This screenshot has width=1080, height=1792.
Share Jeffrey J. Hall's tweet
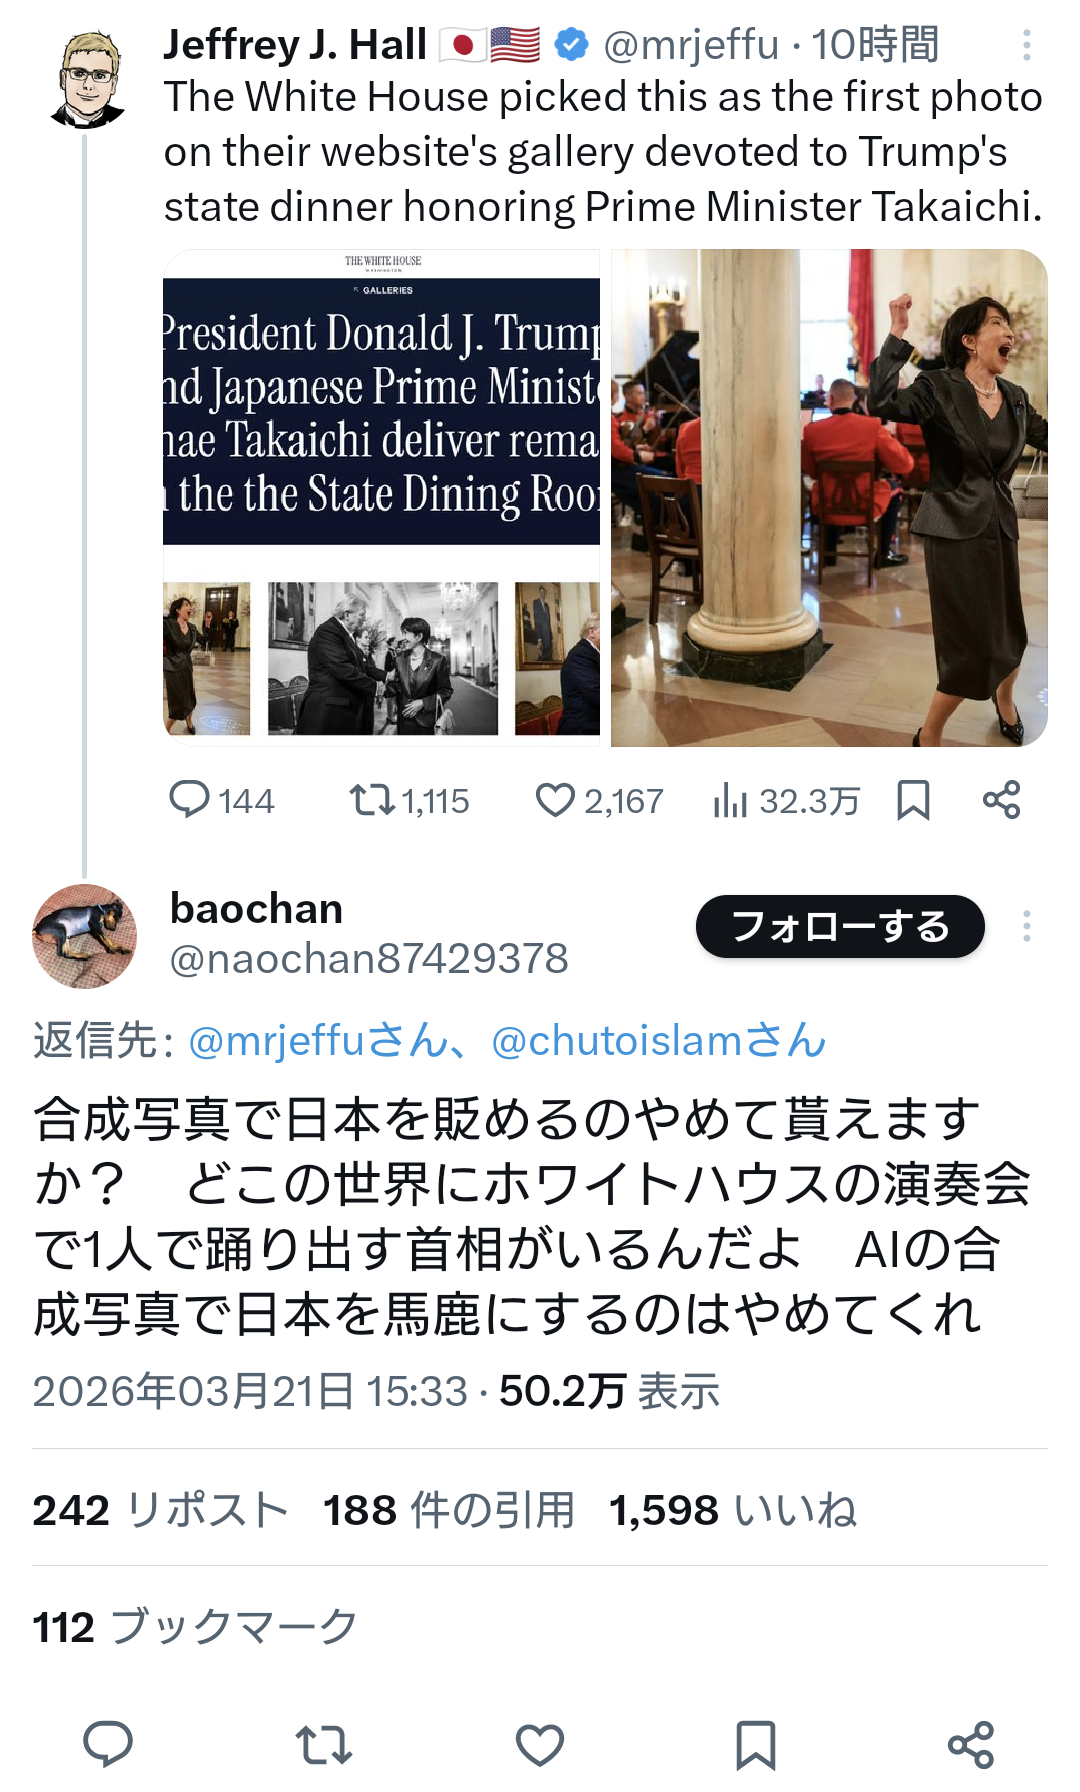(1001, 800)
